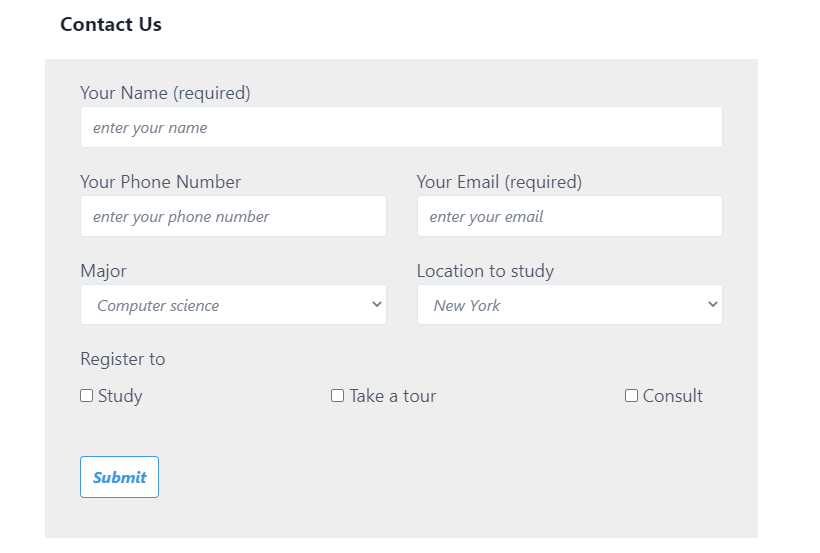Enable the Study checkbox
Viewport: 820px width, 553px height.
tap(87, 396)
